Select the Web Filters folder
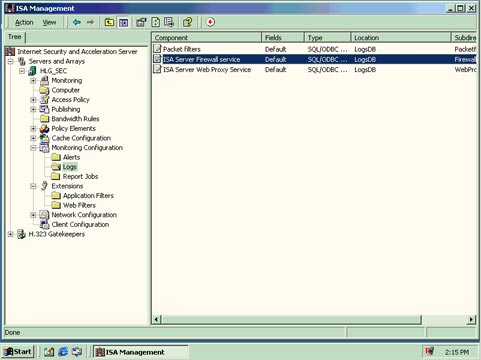The image size is (481, 360). (x=74, y=205)
